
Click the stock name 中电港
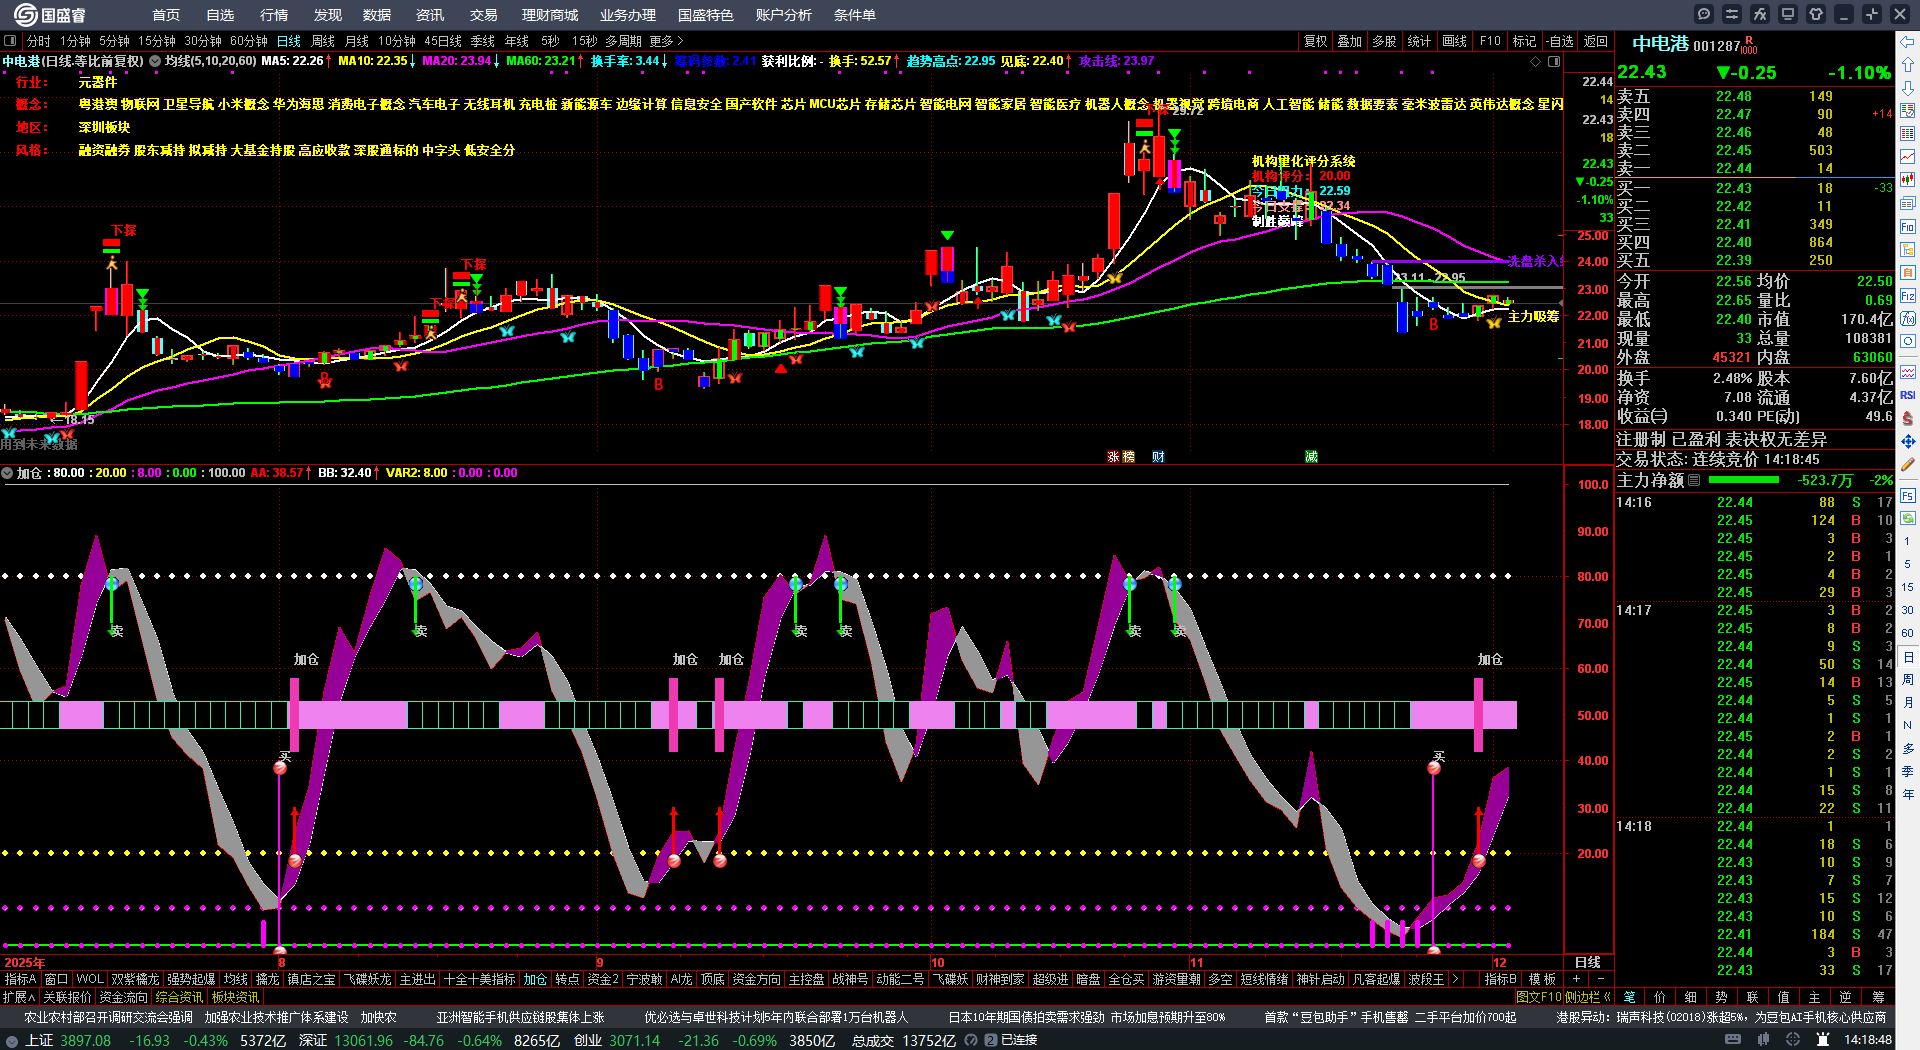tap(1661, 44)
